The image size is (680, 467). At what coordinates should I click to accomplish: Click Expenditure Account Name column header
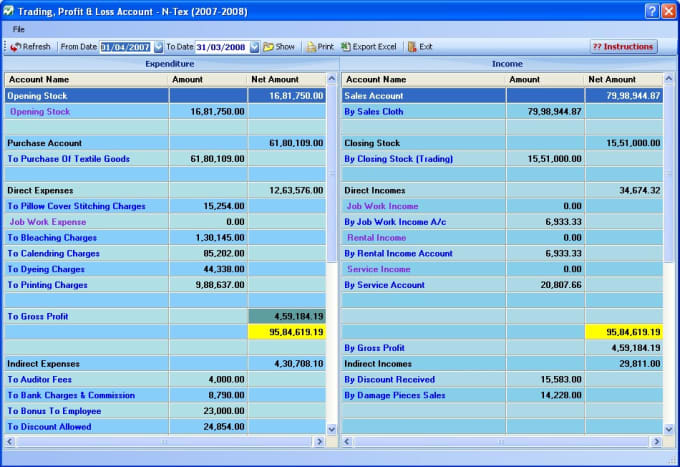(86, 79)
